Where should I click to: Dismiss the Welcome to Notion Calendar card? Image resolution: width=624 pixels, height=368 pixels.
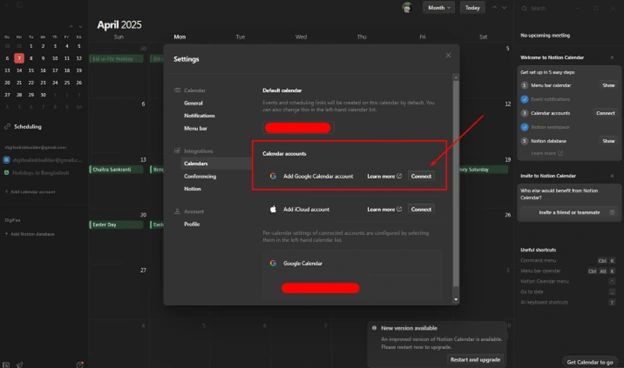612,58
